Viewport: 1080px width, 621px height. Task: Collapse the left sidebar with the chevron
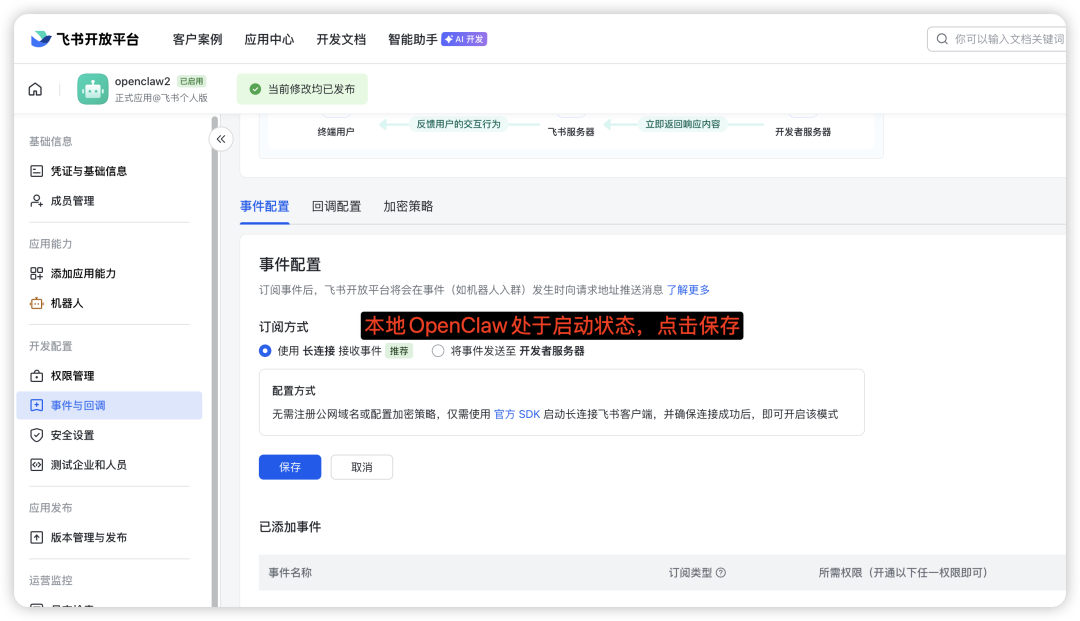point(220,139)
